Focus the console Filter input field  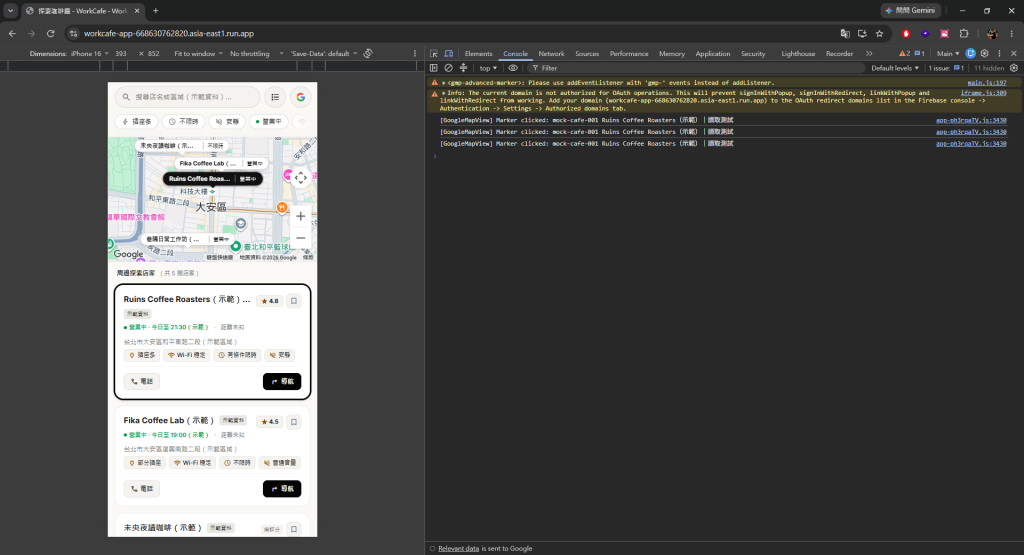(x=696, y=68)
